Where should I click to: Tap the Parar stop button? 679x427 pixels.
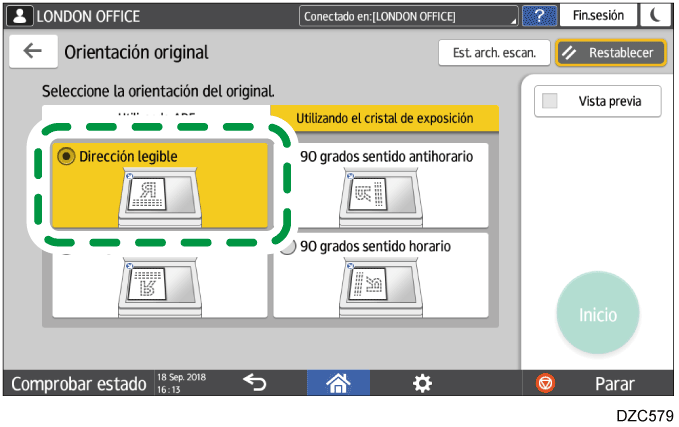point(614,383)
